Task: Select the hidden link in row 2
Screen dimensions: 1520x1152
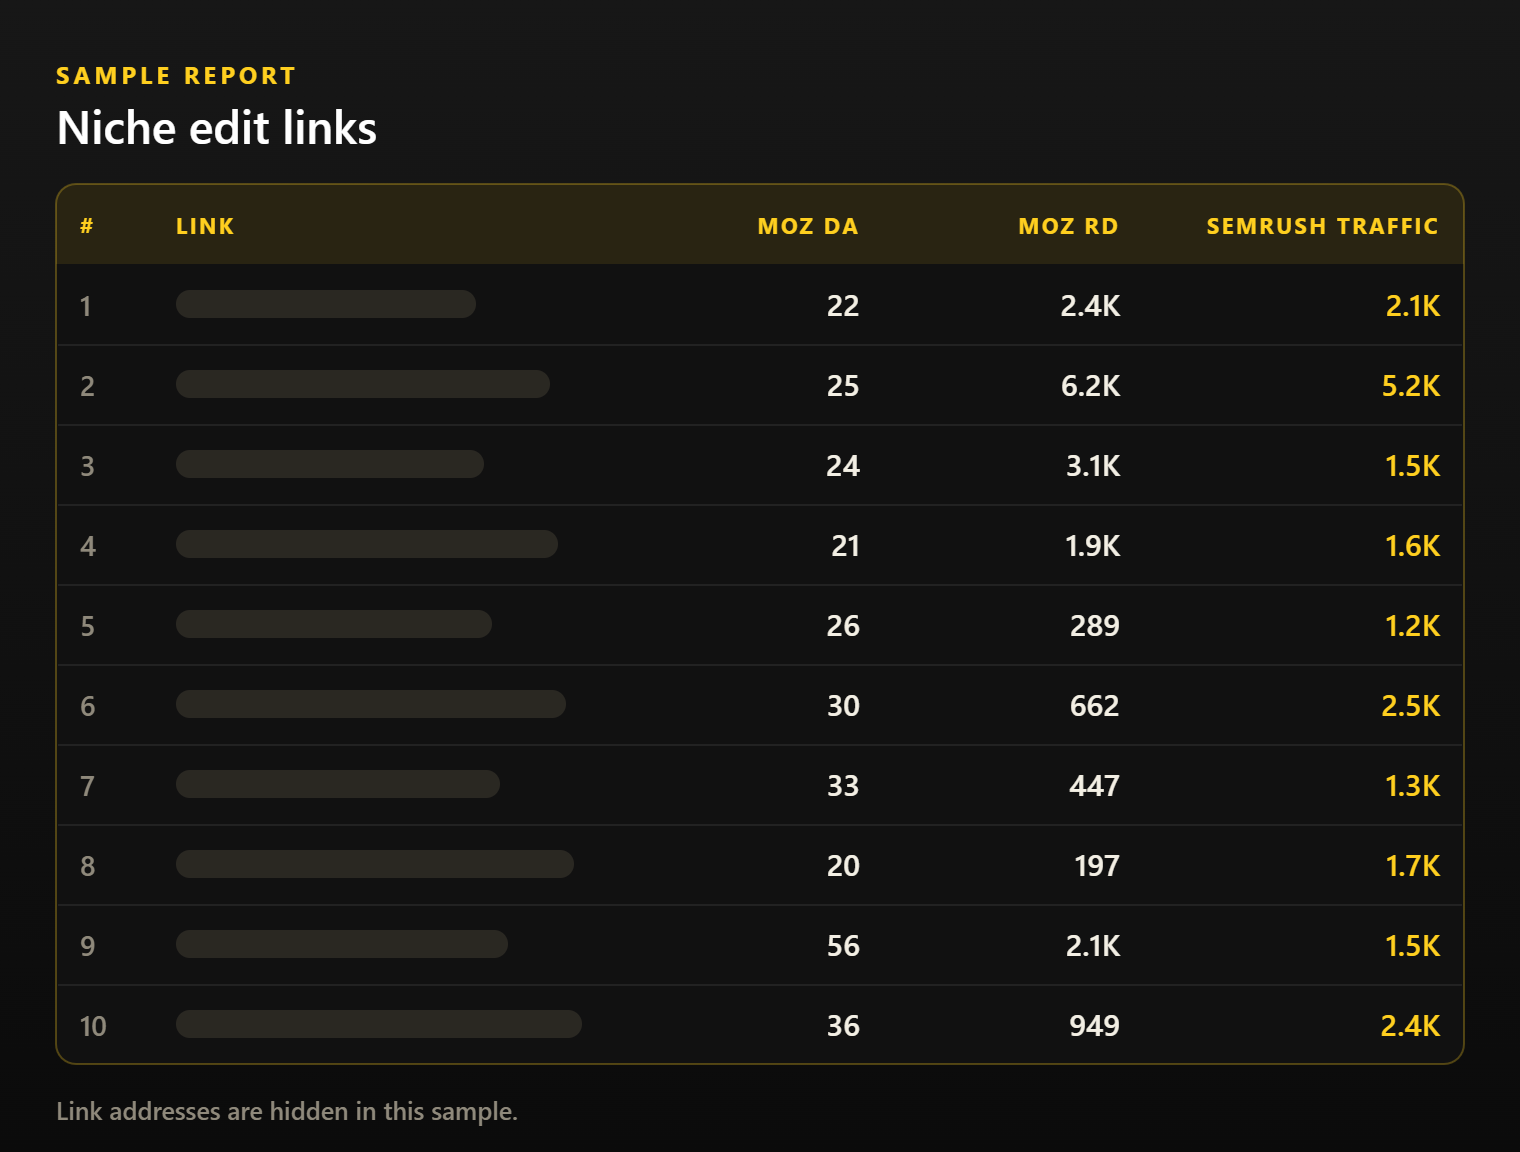Action: (363, 384)
